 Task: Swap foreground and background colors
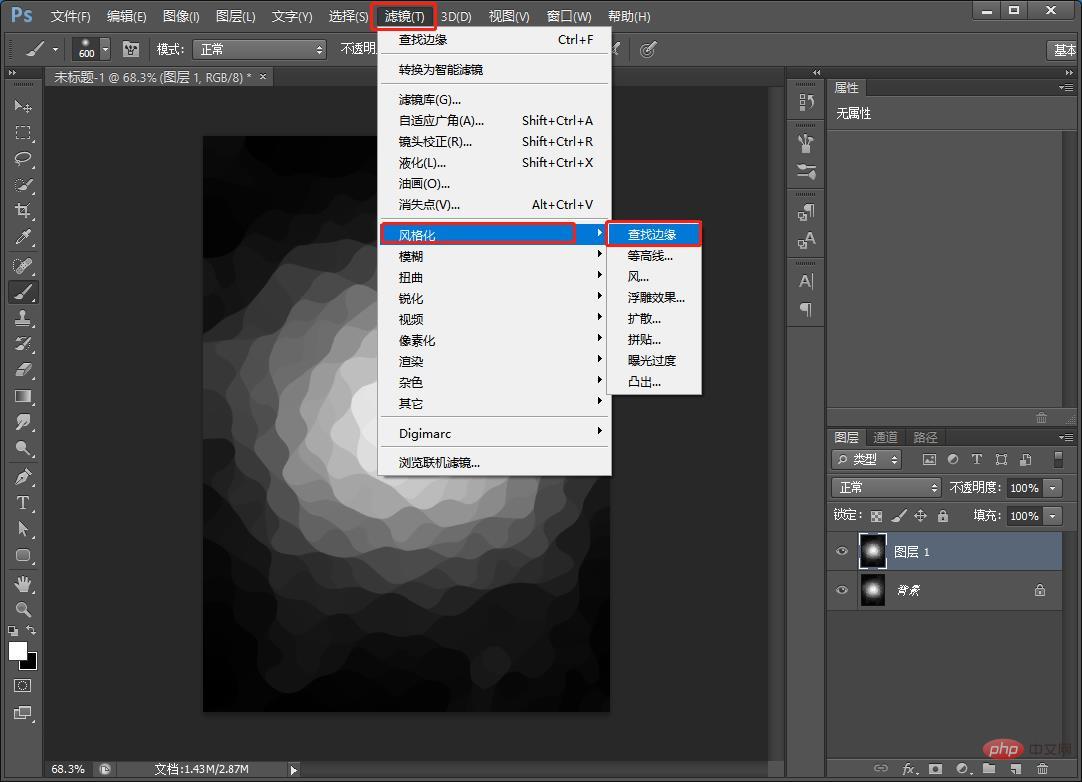coord(31,630)
